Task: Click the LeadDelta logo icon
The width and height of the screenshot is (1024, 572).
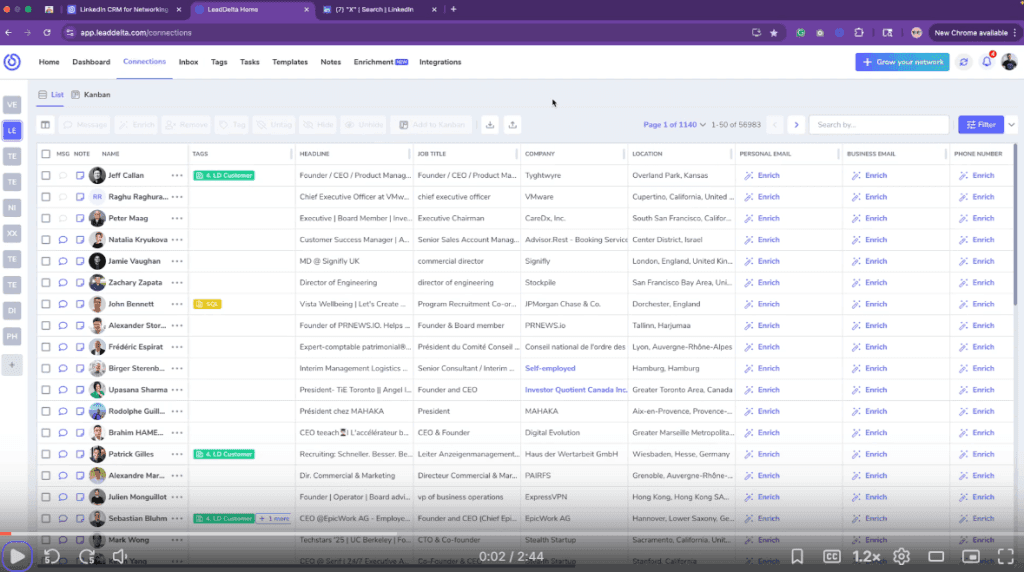Action: coord(12,62)
